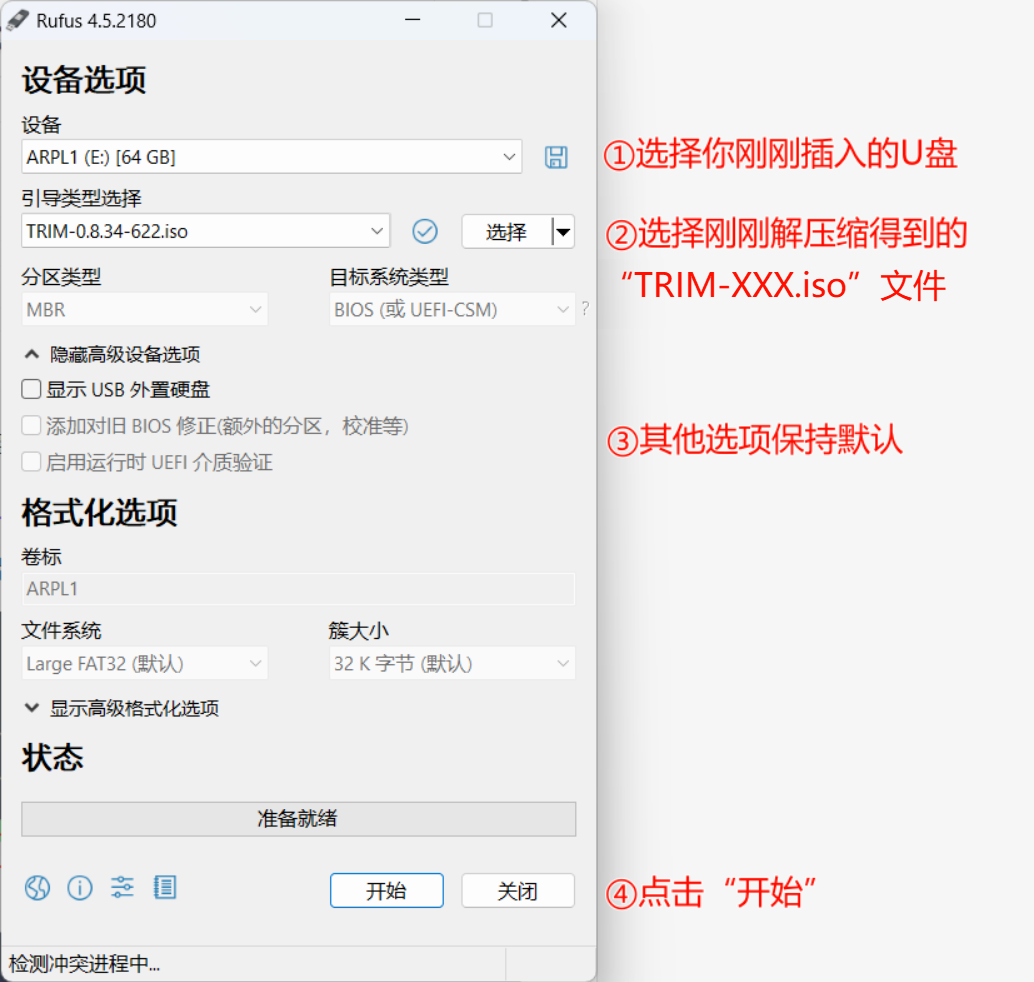The image size is (1034, 982).
Task: Open the split arrow beside 选择 button
Action: pyautogui.click(x=563, y=231)
